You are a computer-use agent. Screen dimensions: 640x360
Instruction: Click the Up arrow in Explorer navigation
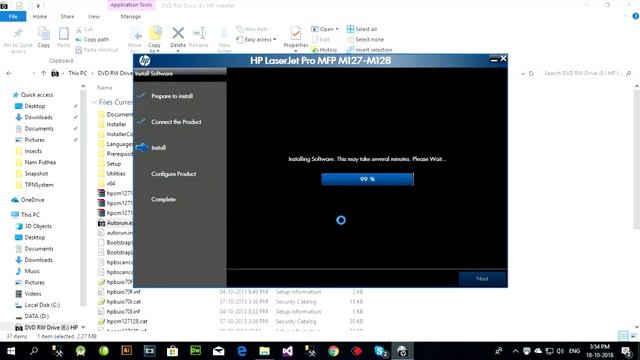click(44, 73)
